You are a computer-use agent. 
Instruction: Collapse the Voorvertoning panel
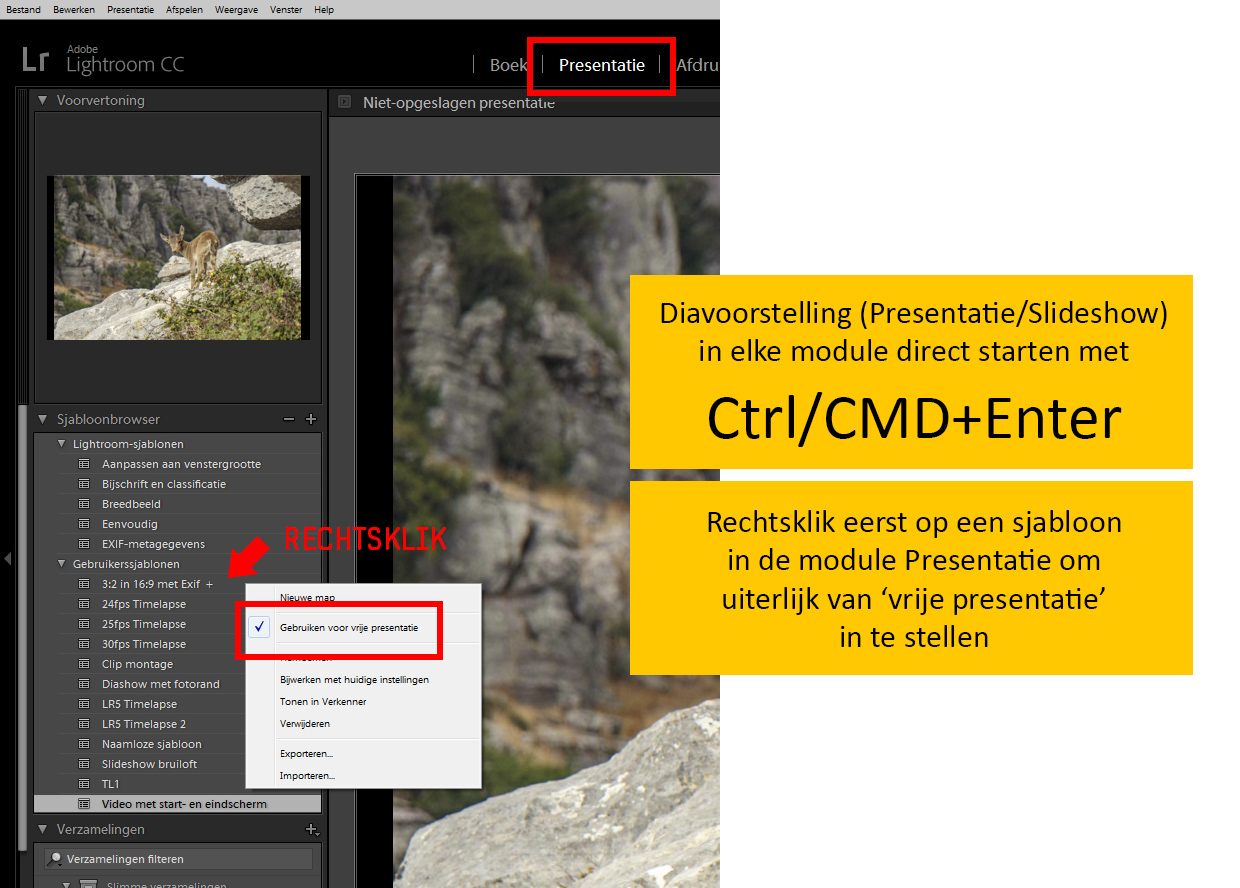43,100
